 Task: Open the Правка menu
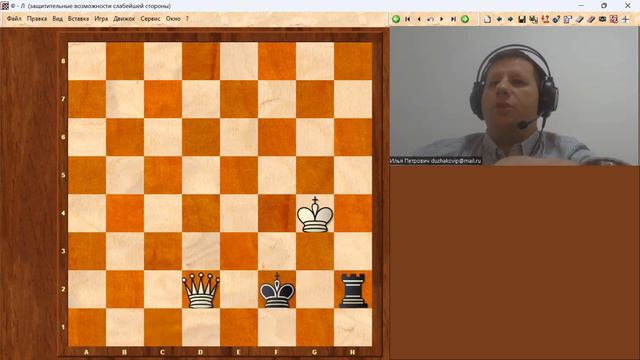pos(37,19)
